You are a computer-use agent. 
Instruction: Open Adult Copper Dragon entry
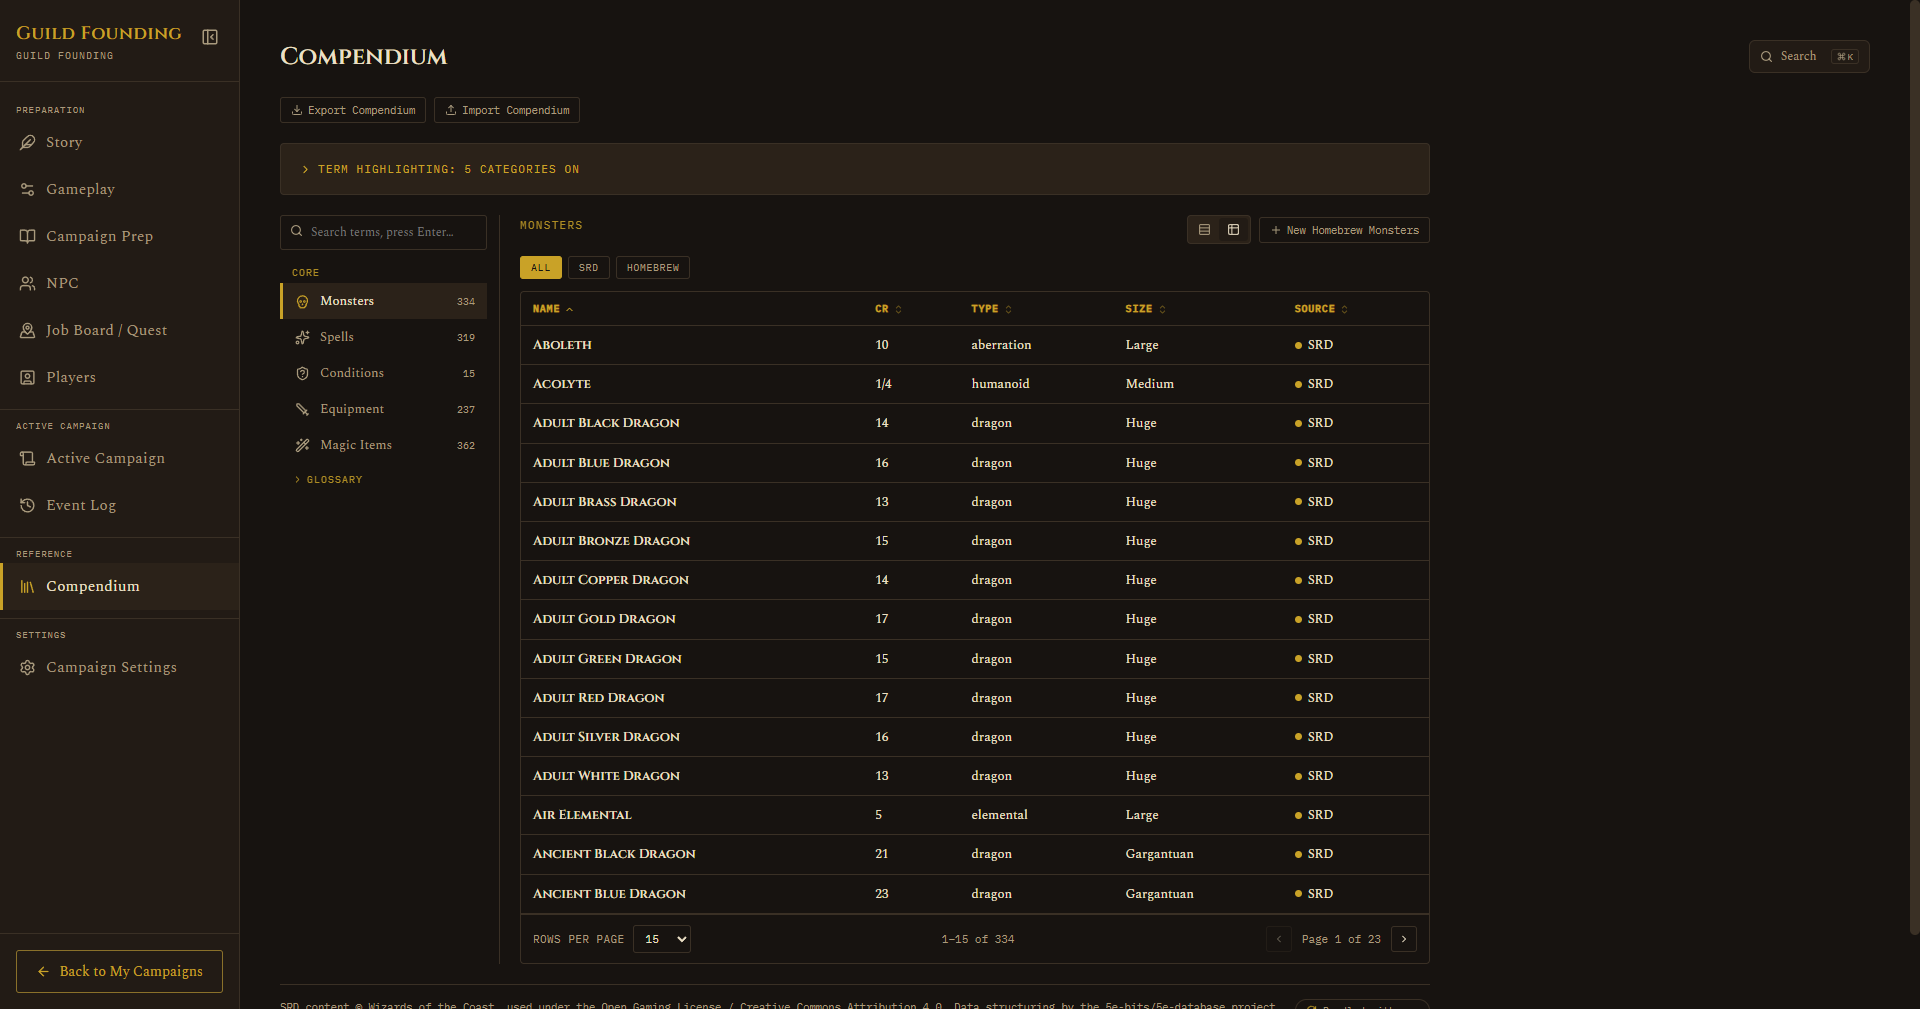(x=975, y=580)
